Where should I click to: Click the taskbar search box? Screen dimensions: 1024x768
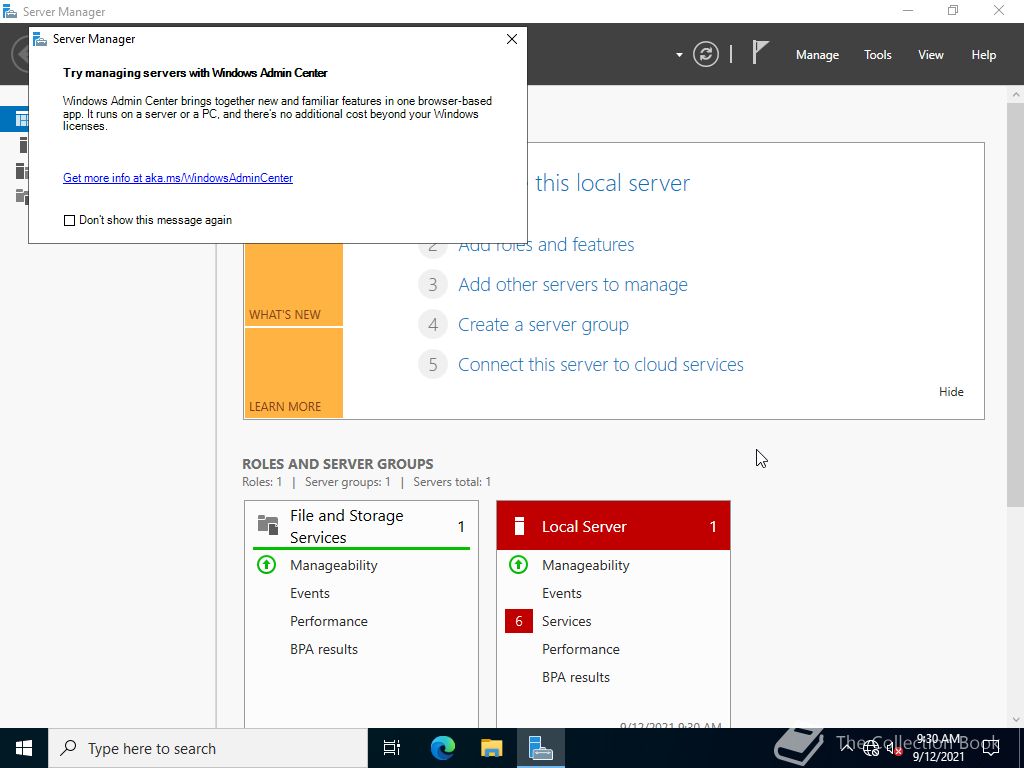(208, 748)
